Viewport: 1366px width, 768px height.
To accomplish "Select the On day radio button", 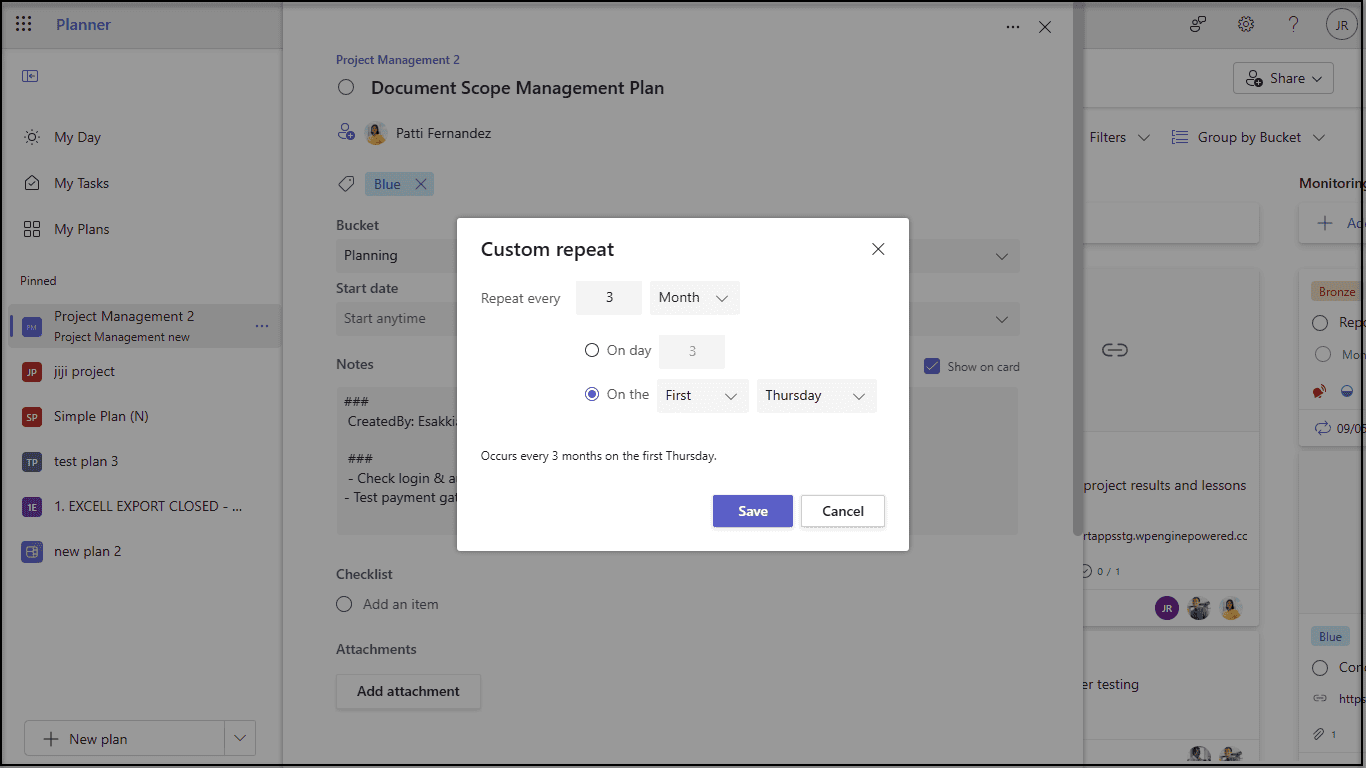I will (x=592, y=351).
